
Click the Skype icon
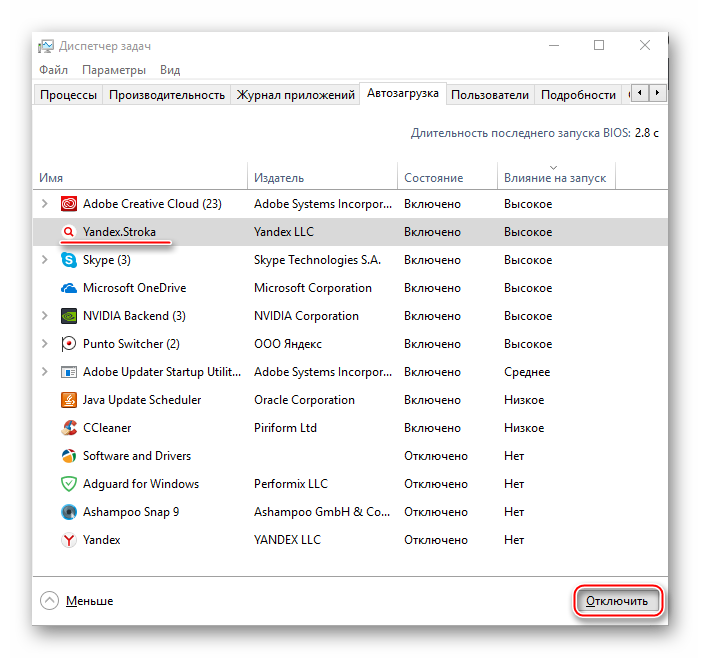point(69,260)
